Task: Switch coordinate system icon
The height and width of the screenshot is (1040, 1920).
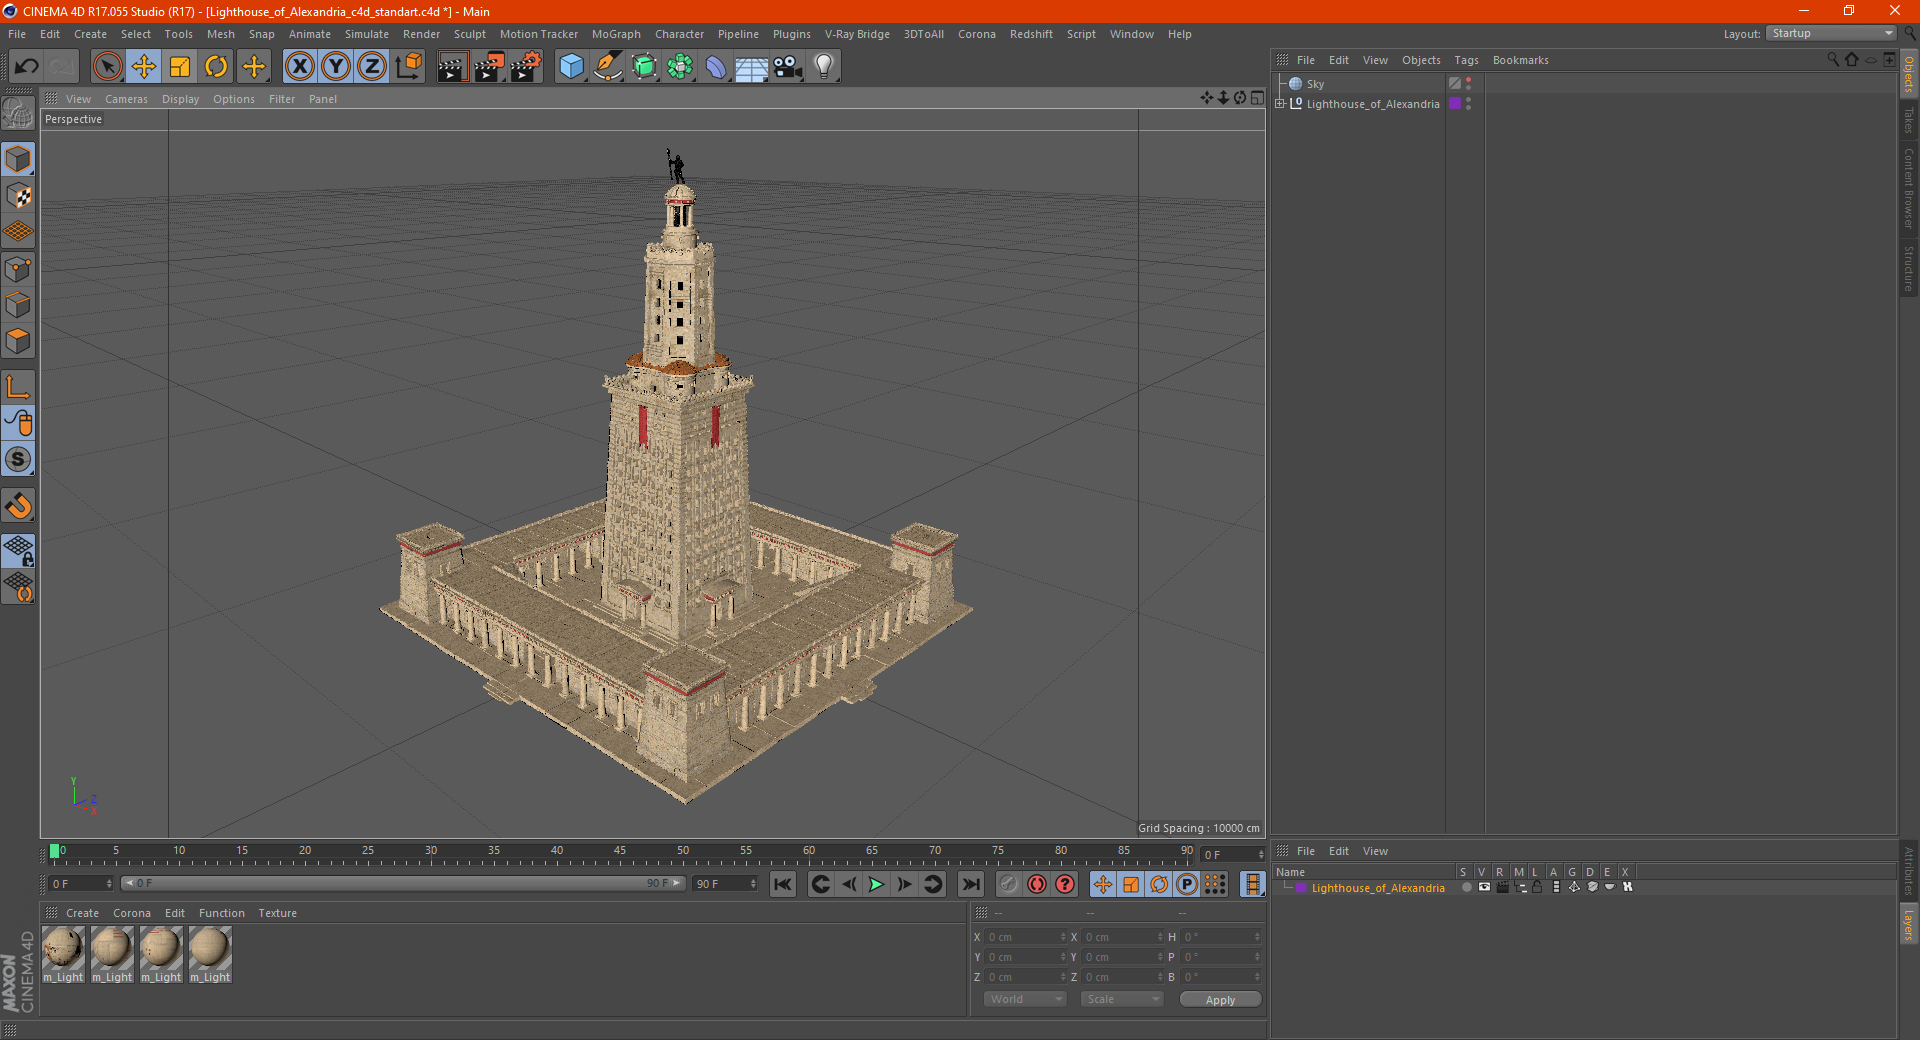Action: 408,67
